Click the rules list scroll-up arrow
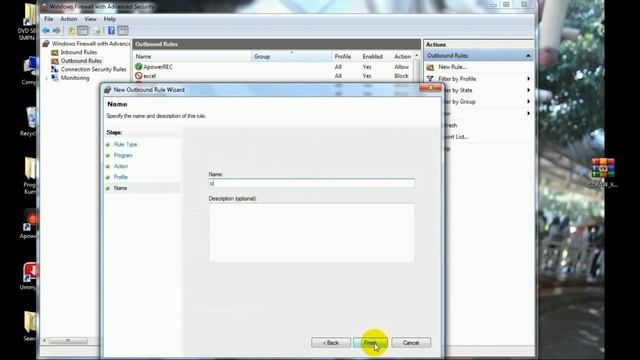640x360 pixels. point(417,55)
